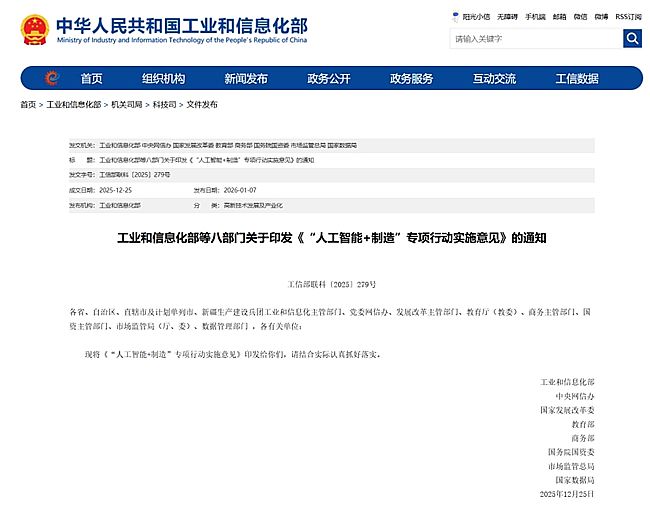Open the 微信 link in top bar
The width and height of the screenshot is (650, 507).
click(580, 17)
